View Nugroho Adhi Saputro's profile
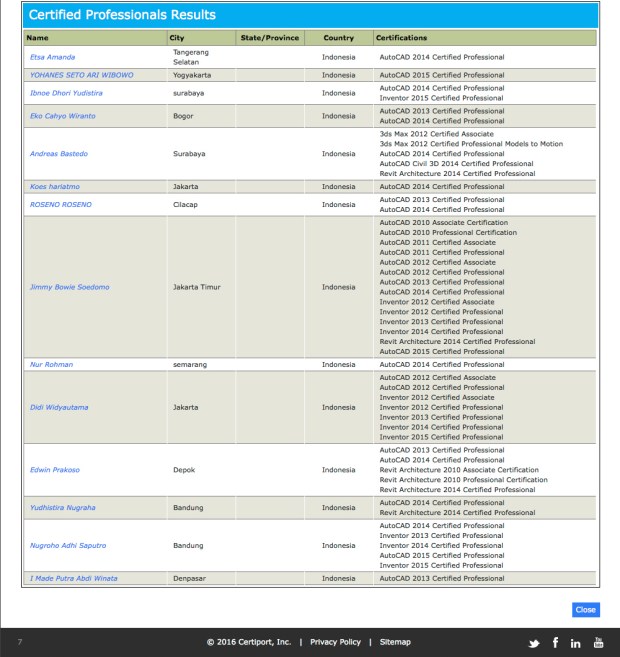This screenshot has height=657, width=620. click(68, 546)
